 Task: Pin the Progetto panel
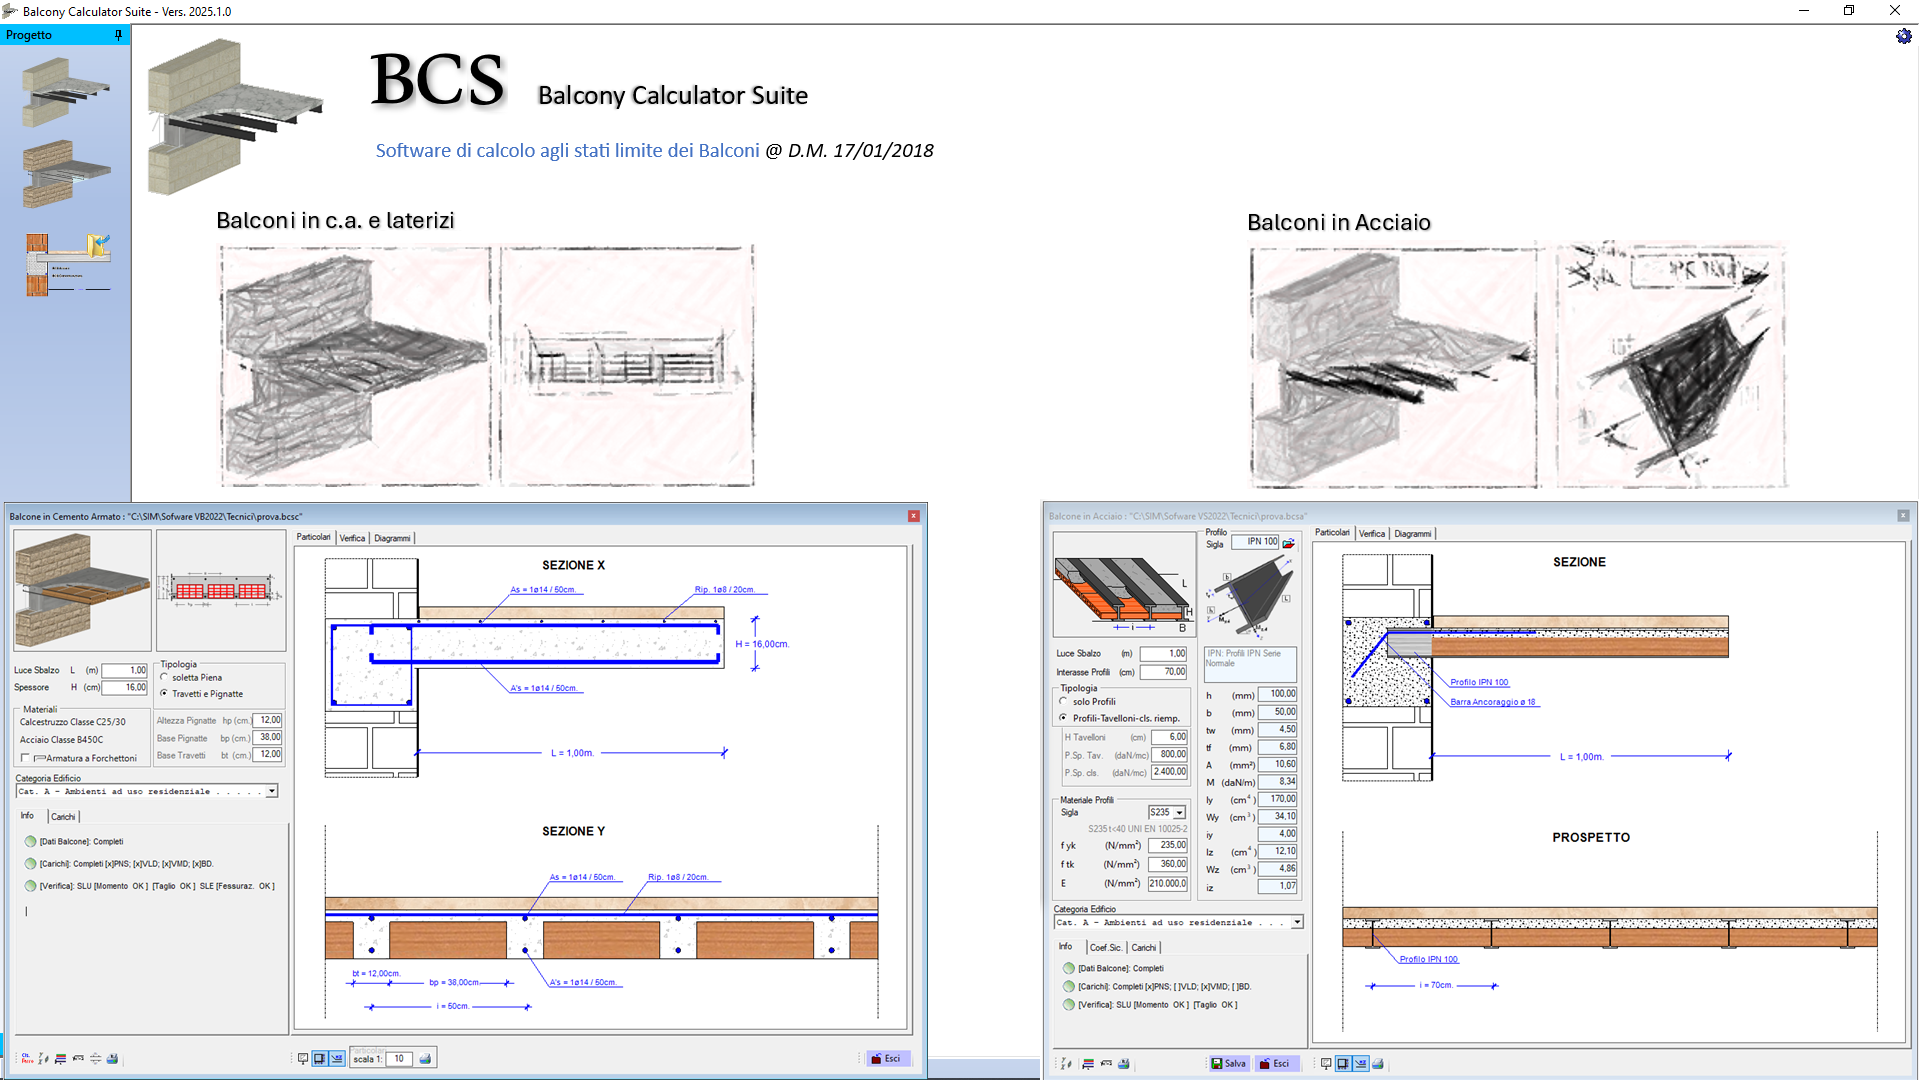[118, 35]
